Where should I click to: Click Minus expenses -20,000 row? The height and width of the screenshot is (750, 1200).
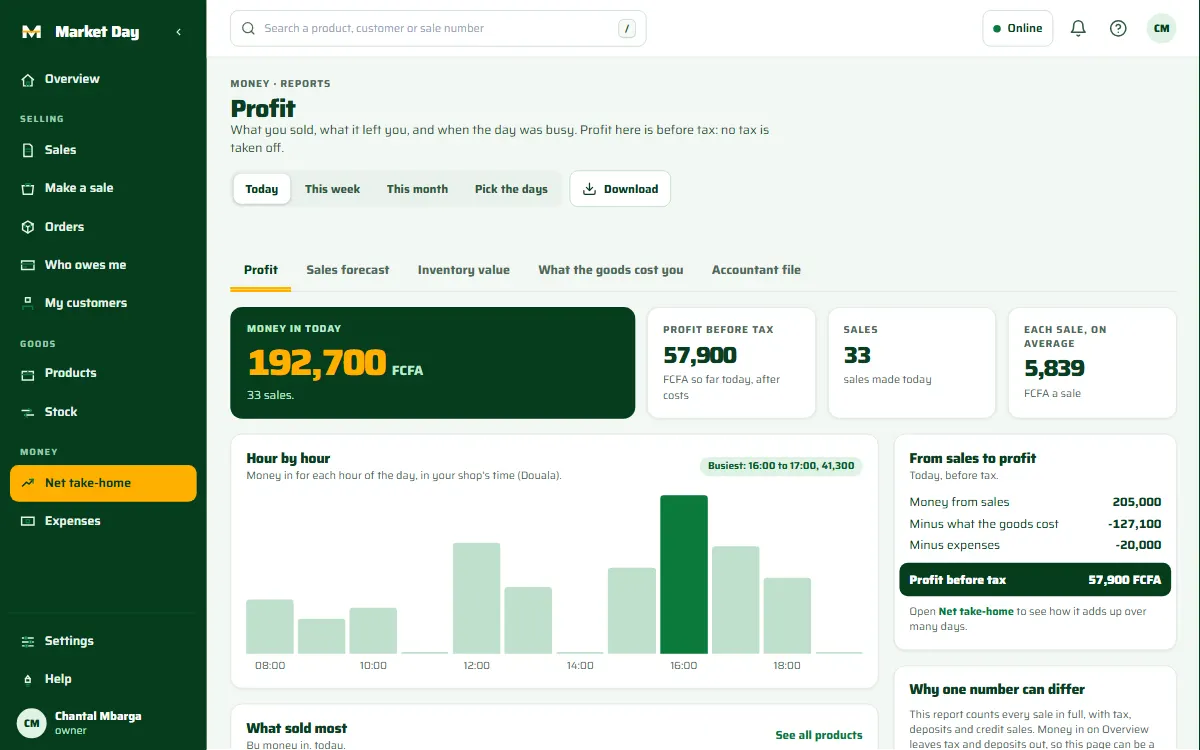[1035, 545]
